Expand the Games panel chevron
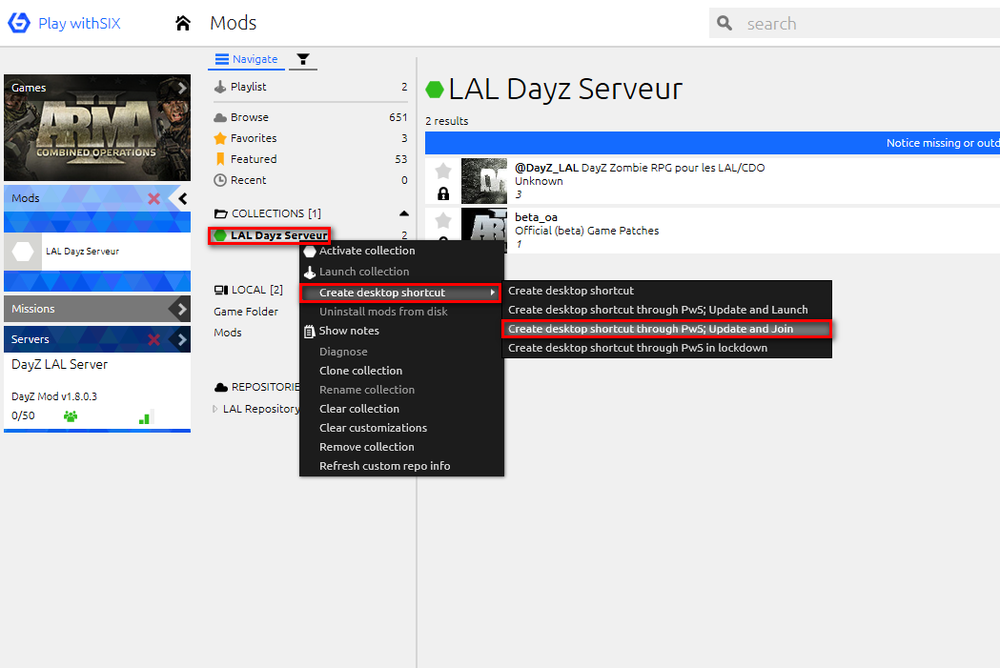 click(182, 88)
